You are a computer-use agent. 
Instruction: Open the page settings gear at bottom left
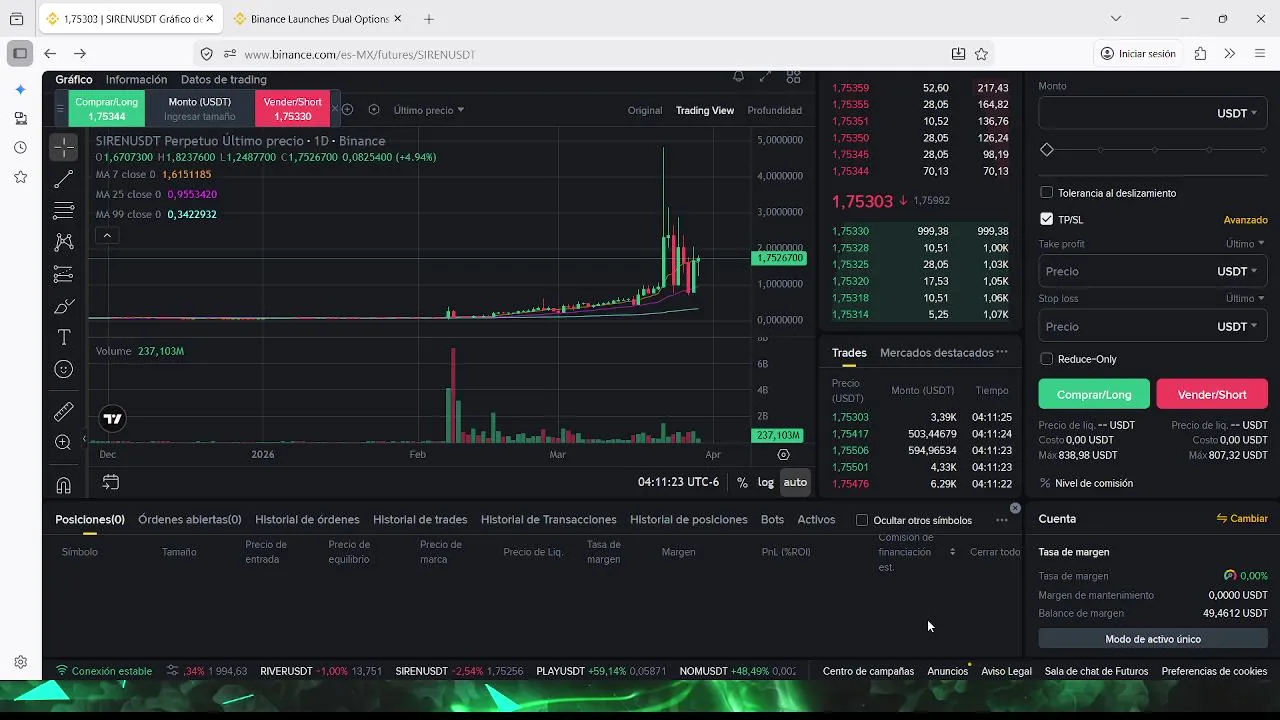click(x=20, y=662)
